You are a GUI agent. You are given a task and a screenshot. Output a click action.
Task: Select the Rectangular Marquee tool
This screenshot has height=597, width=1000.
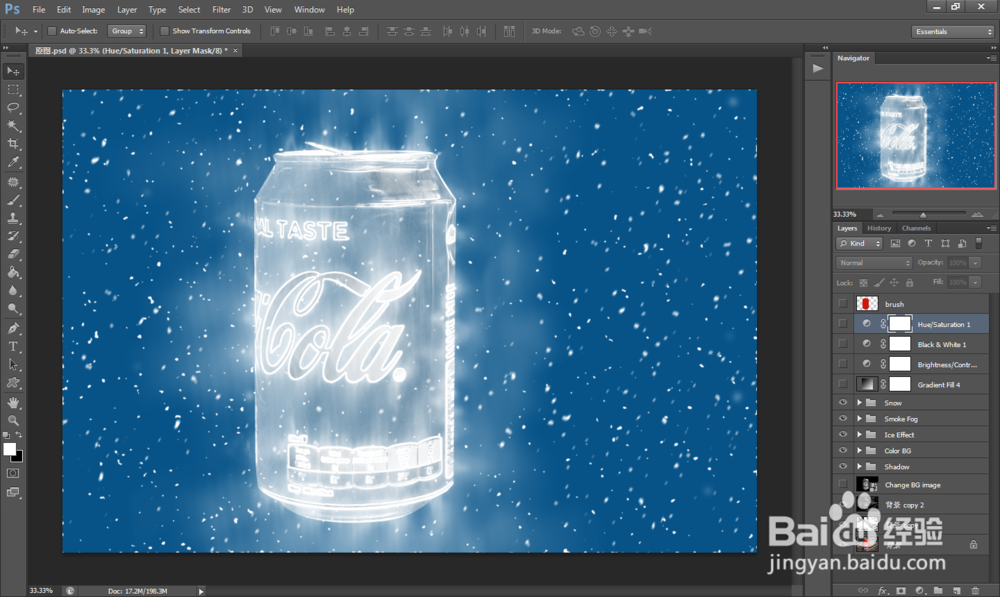(13, 89)
